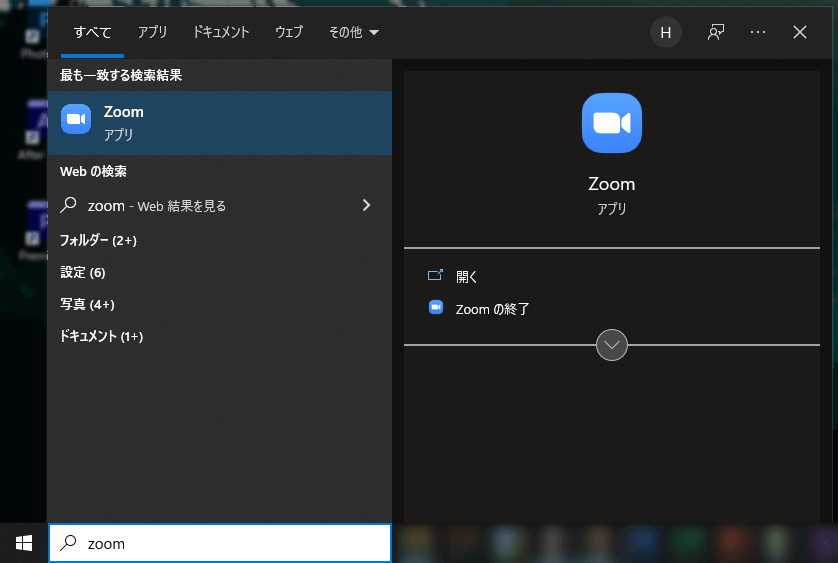This screenshot has width=838, height=563.
Task: Click the Windows Start button
Action: [24, 543]
